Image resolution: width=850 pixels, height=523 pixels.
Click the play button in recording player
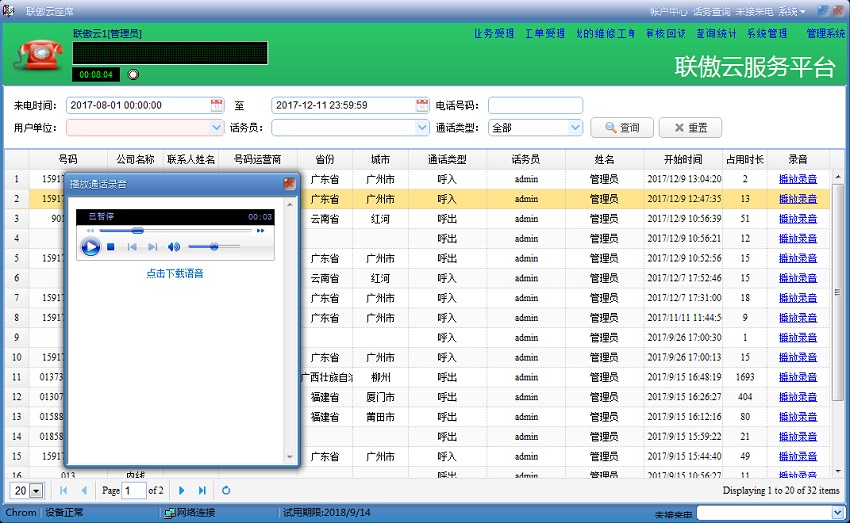(90, 247)
